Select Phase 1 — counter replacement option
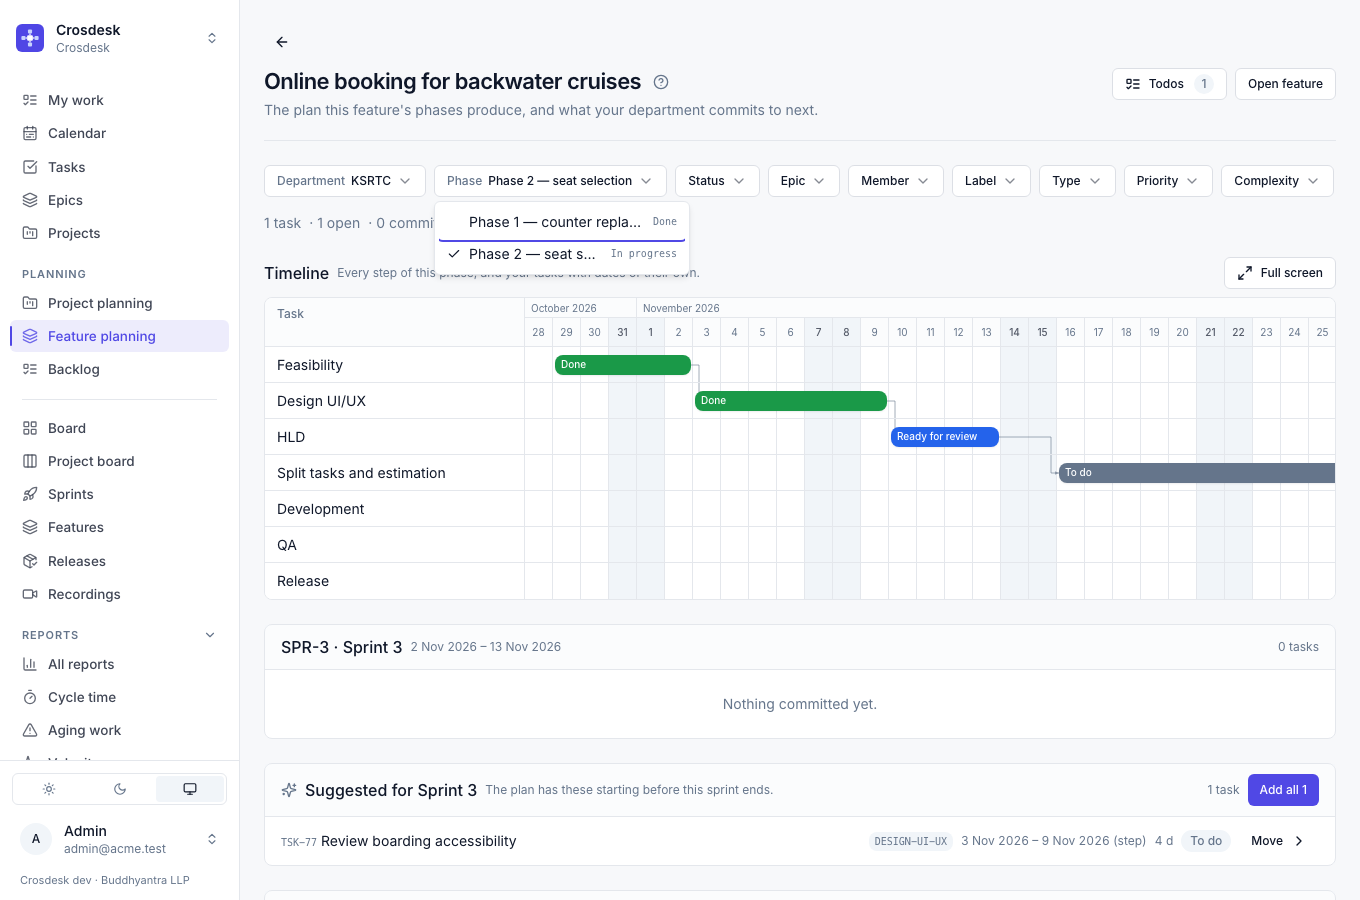The height and width of the screenshot is (900, 1360). click(x=562, y=222)
